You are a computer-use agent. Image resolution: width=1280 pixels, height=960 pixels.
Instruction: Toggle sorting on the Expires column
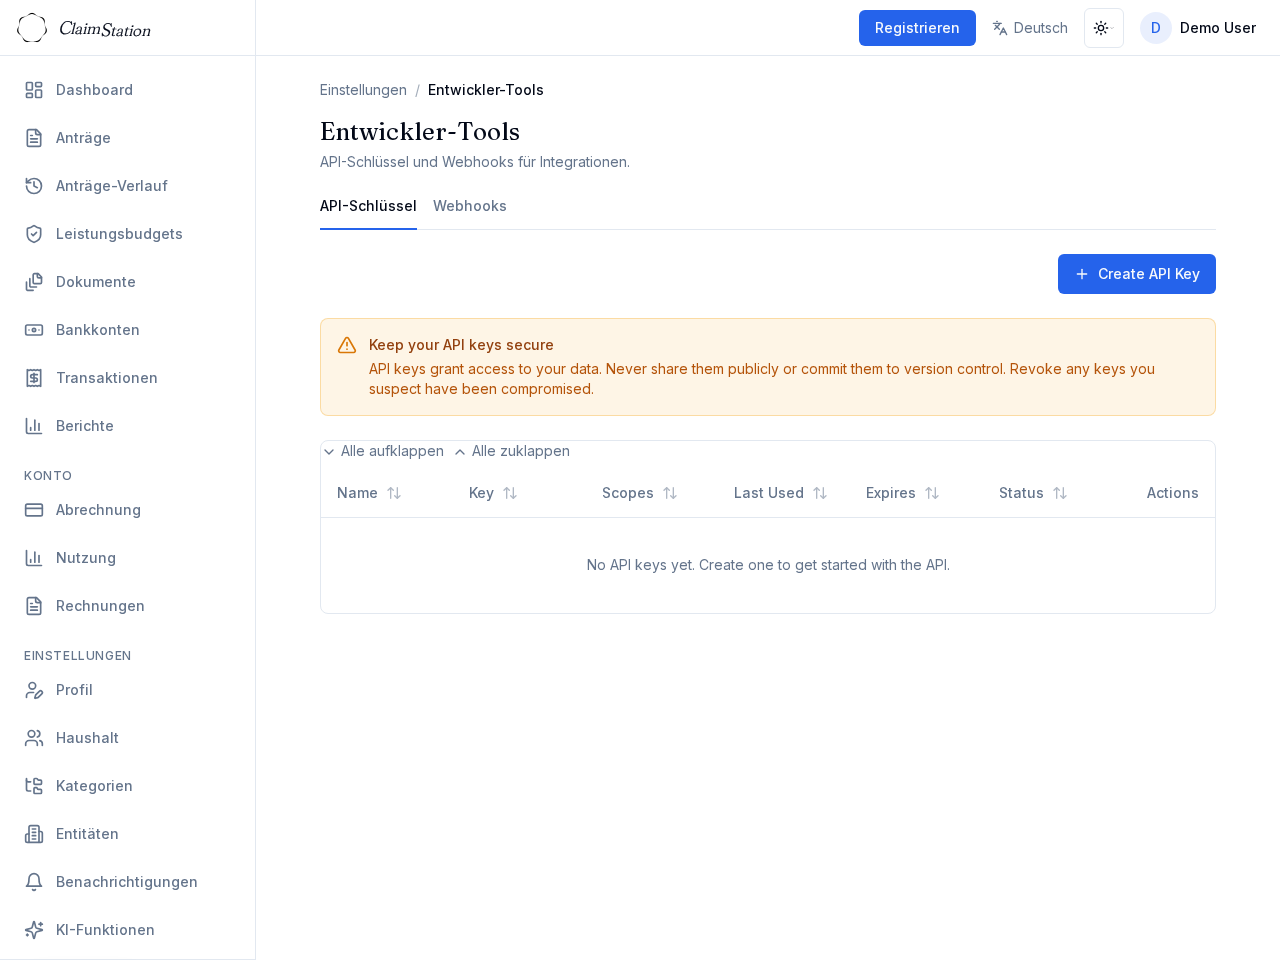[x=902, y=493]
